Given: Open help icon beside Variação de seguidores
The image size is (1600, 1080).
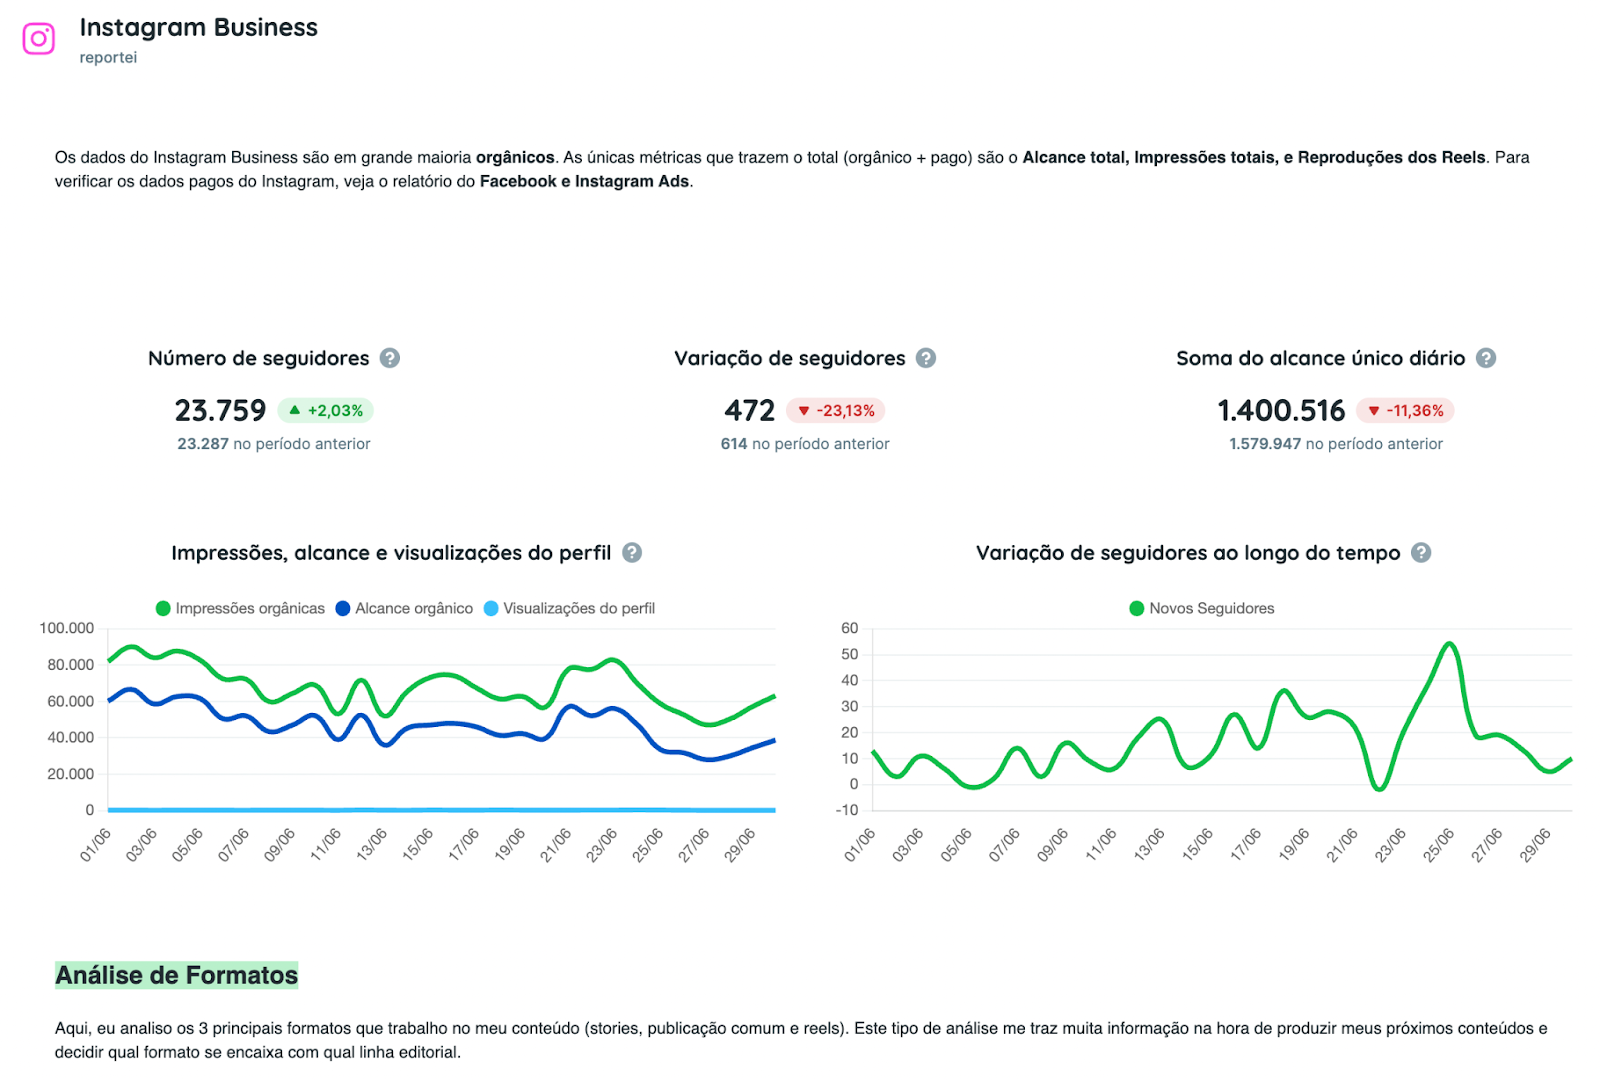Looking at the screenshot, I should (926, 358).
